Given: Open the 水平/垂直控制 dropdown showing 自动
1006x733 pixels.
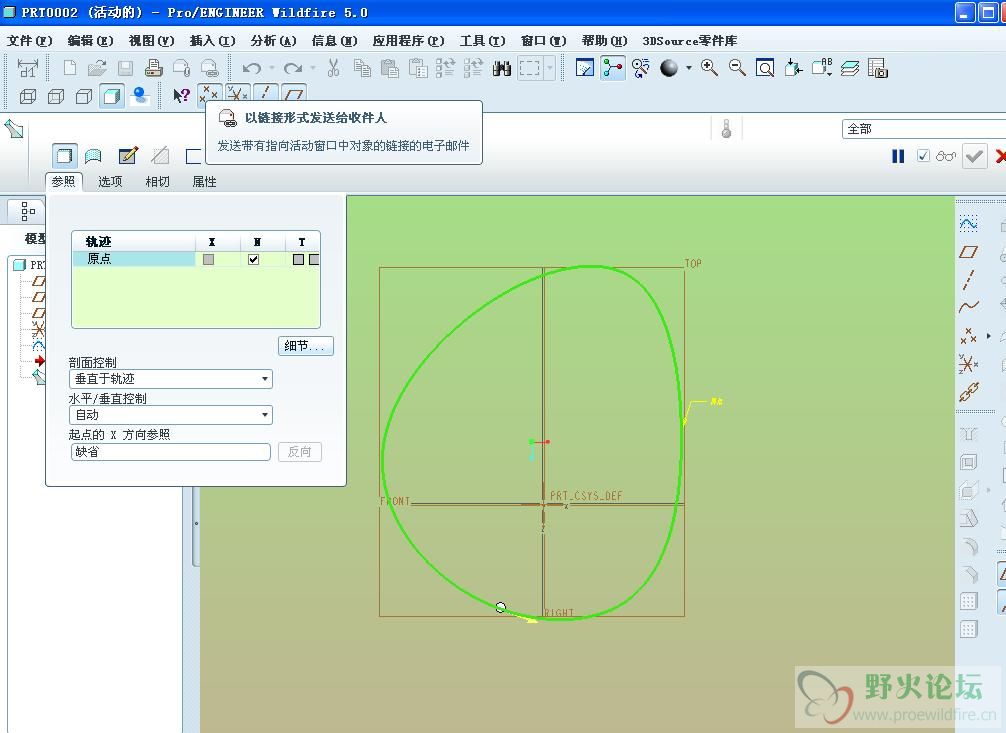Looking at the screenshot, I should click(171, 415).
